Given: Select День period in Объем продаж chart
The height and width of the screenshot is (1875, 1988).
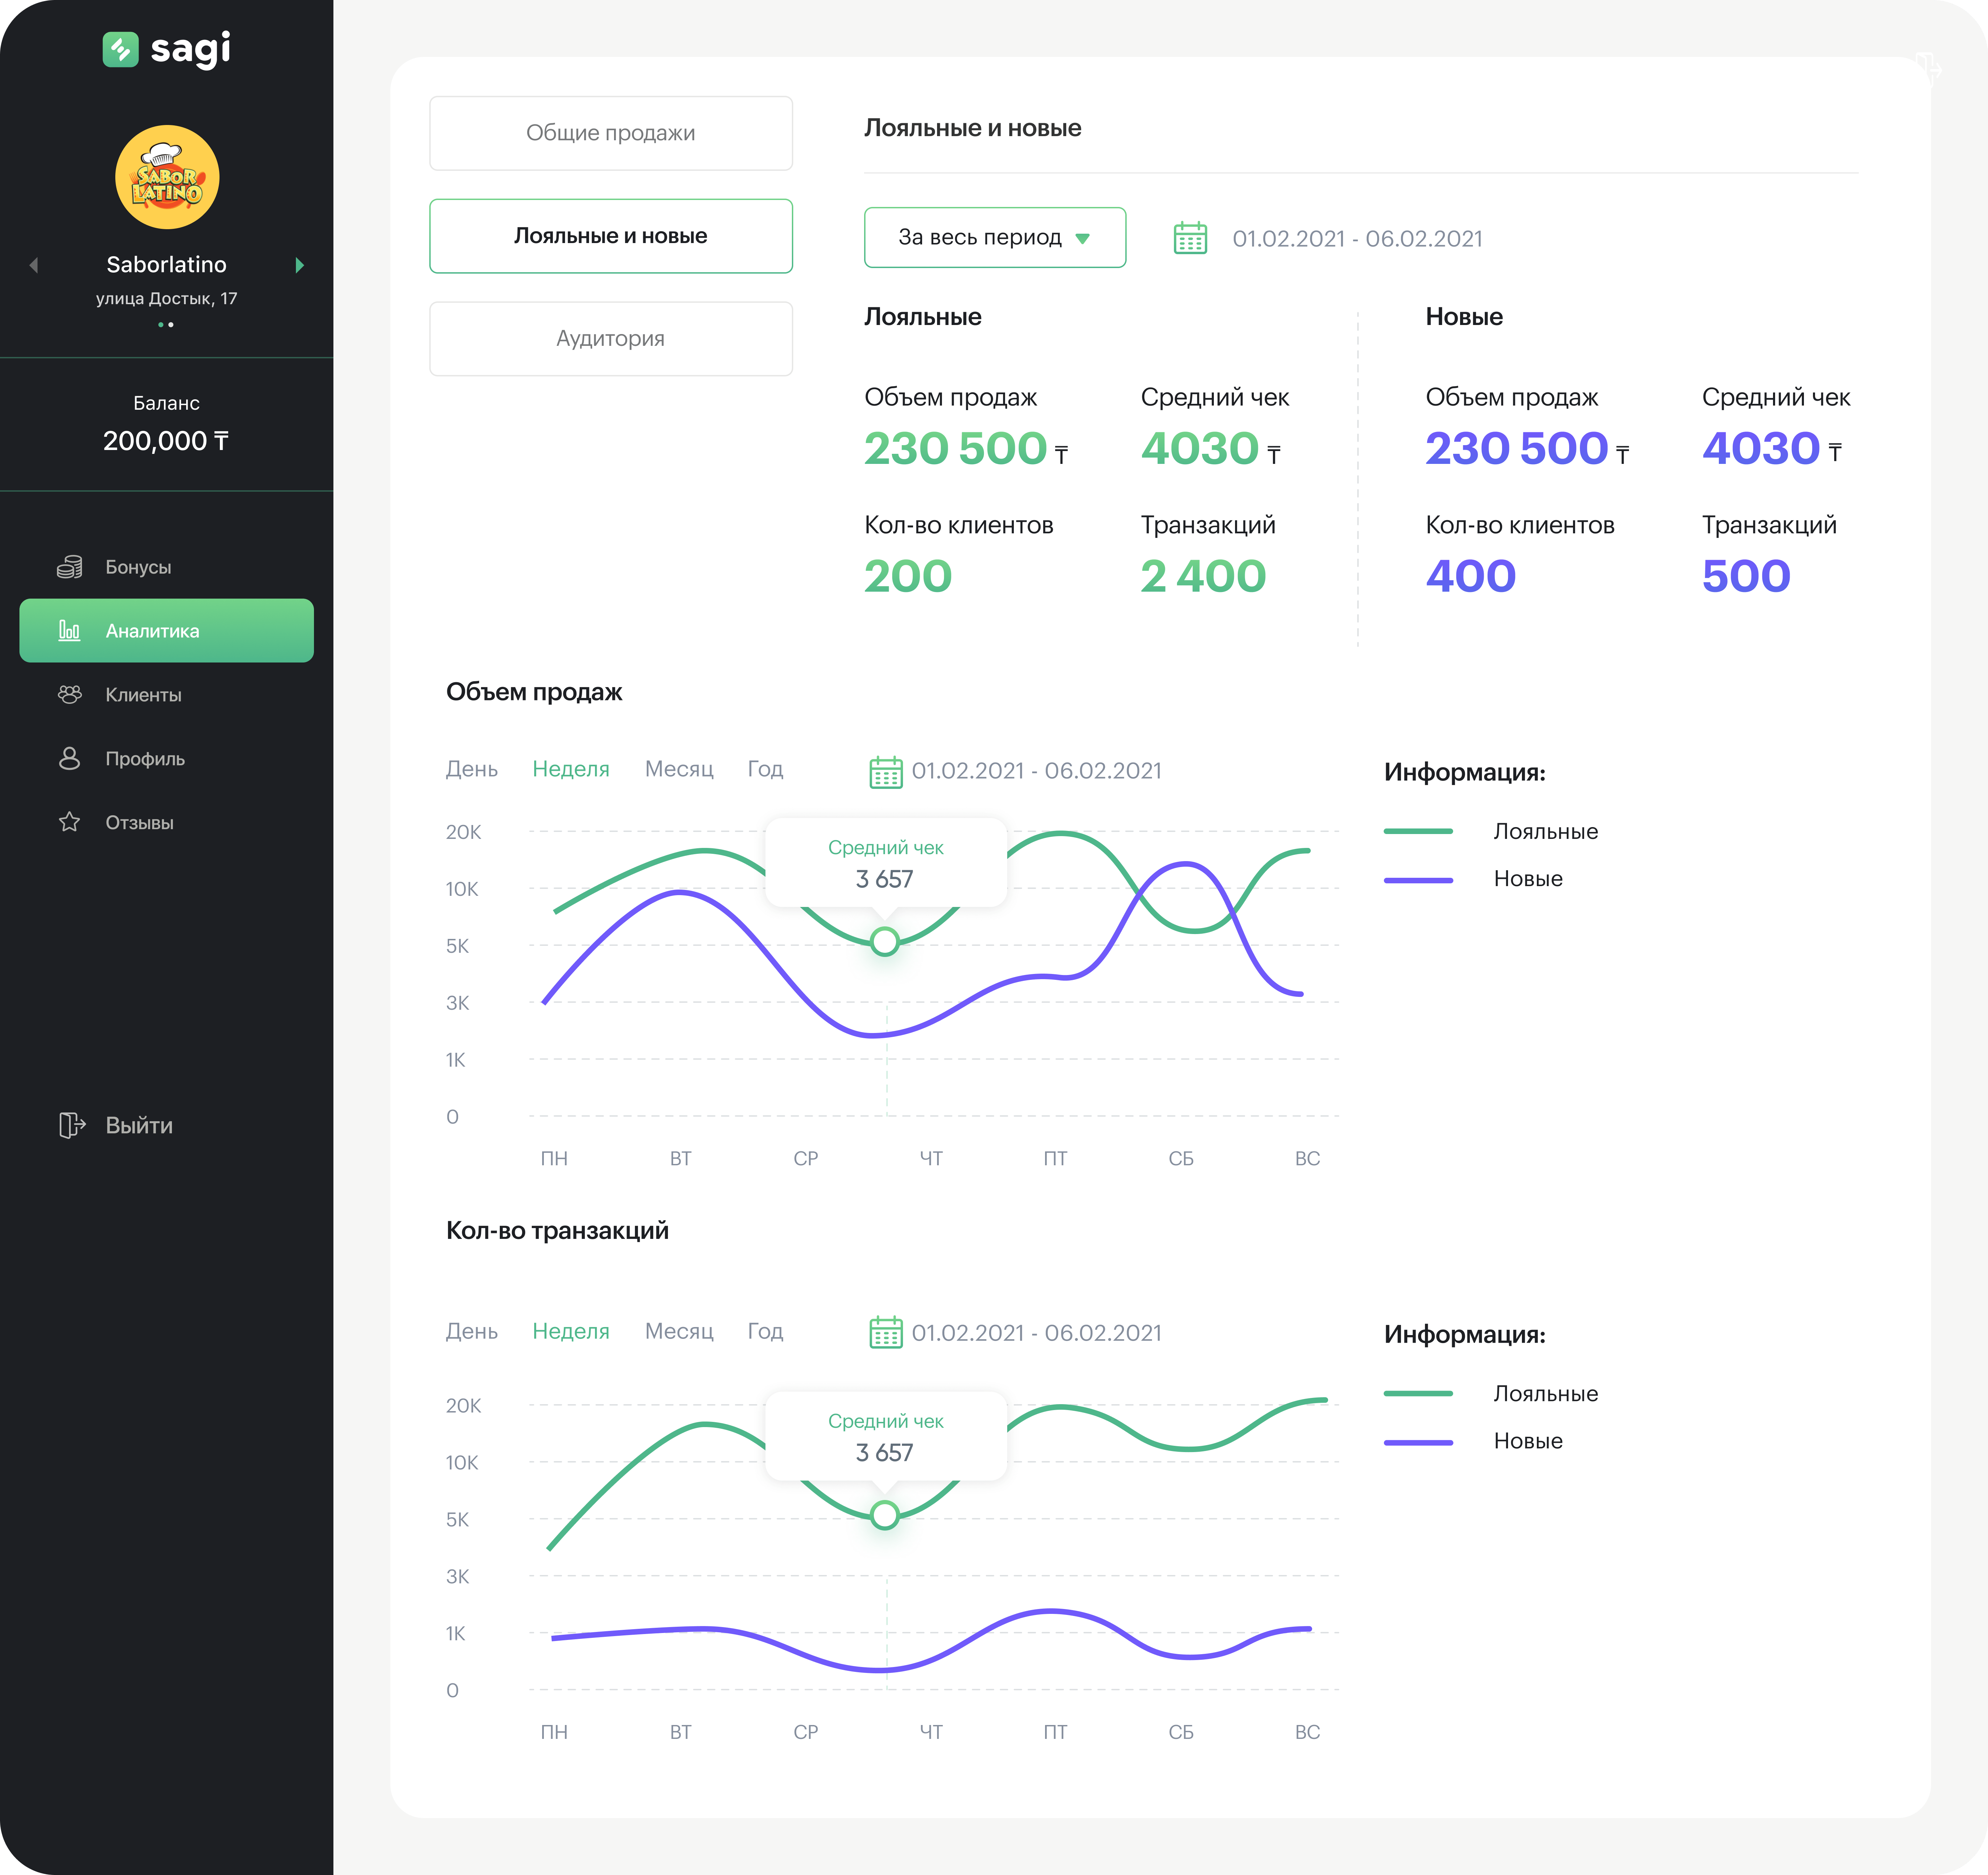Looking at the screenshot, I should click(x=471, y=769).
